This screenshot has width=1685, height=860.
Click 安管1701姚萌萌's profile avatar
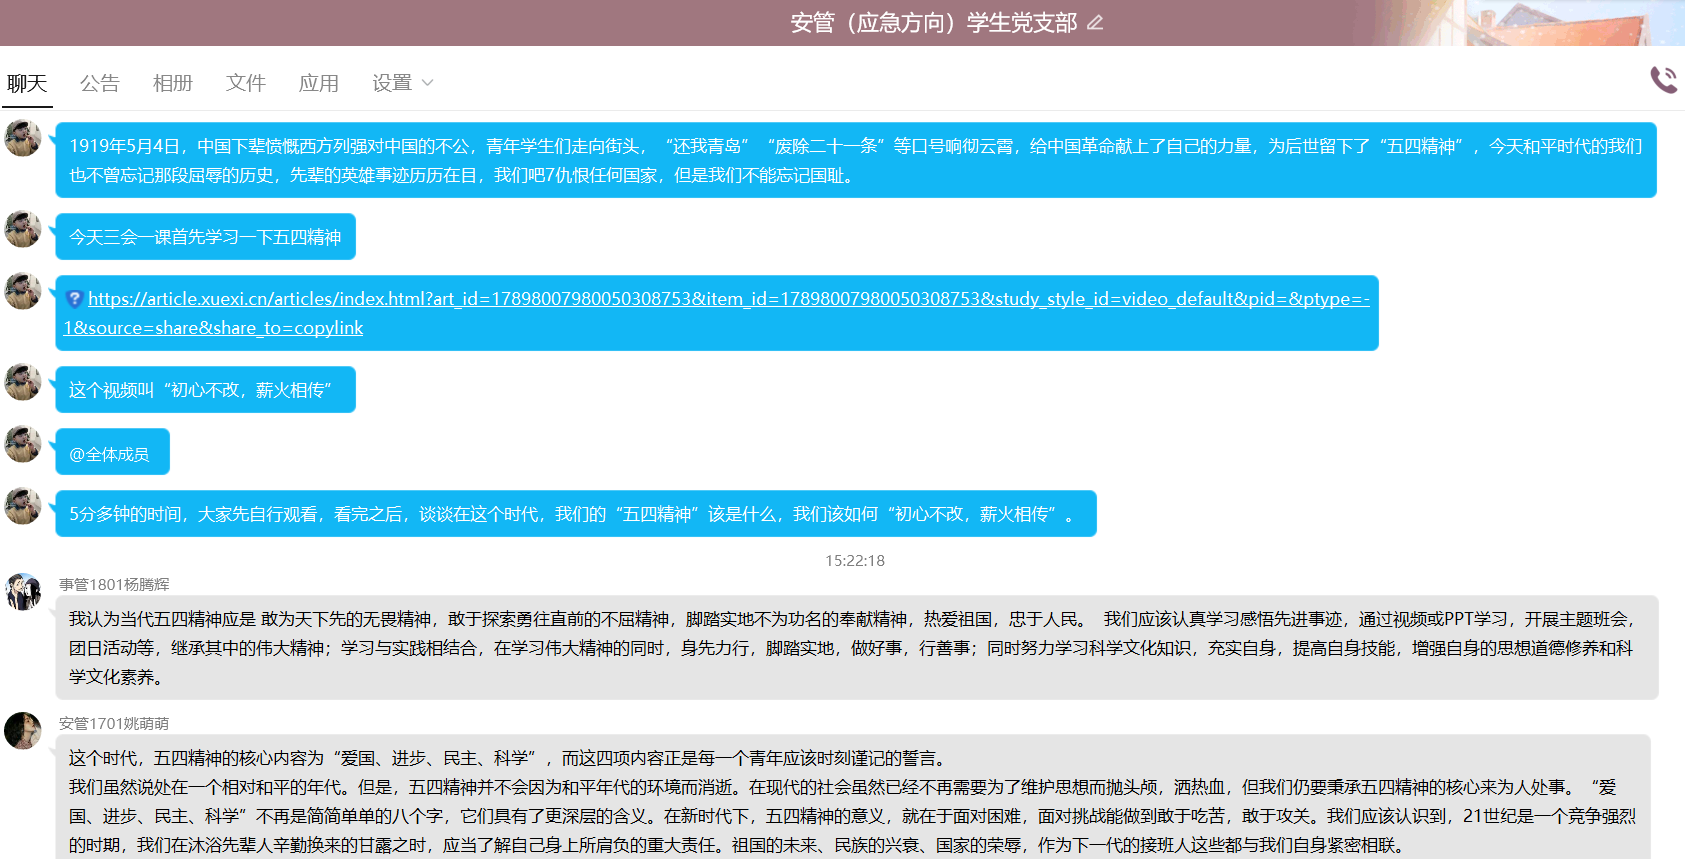22,731
